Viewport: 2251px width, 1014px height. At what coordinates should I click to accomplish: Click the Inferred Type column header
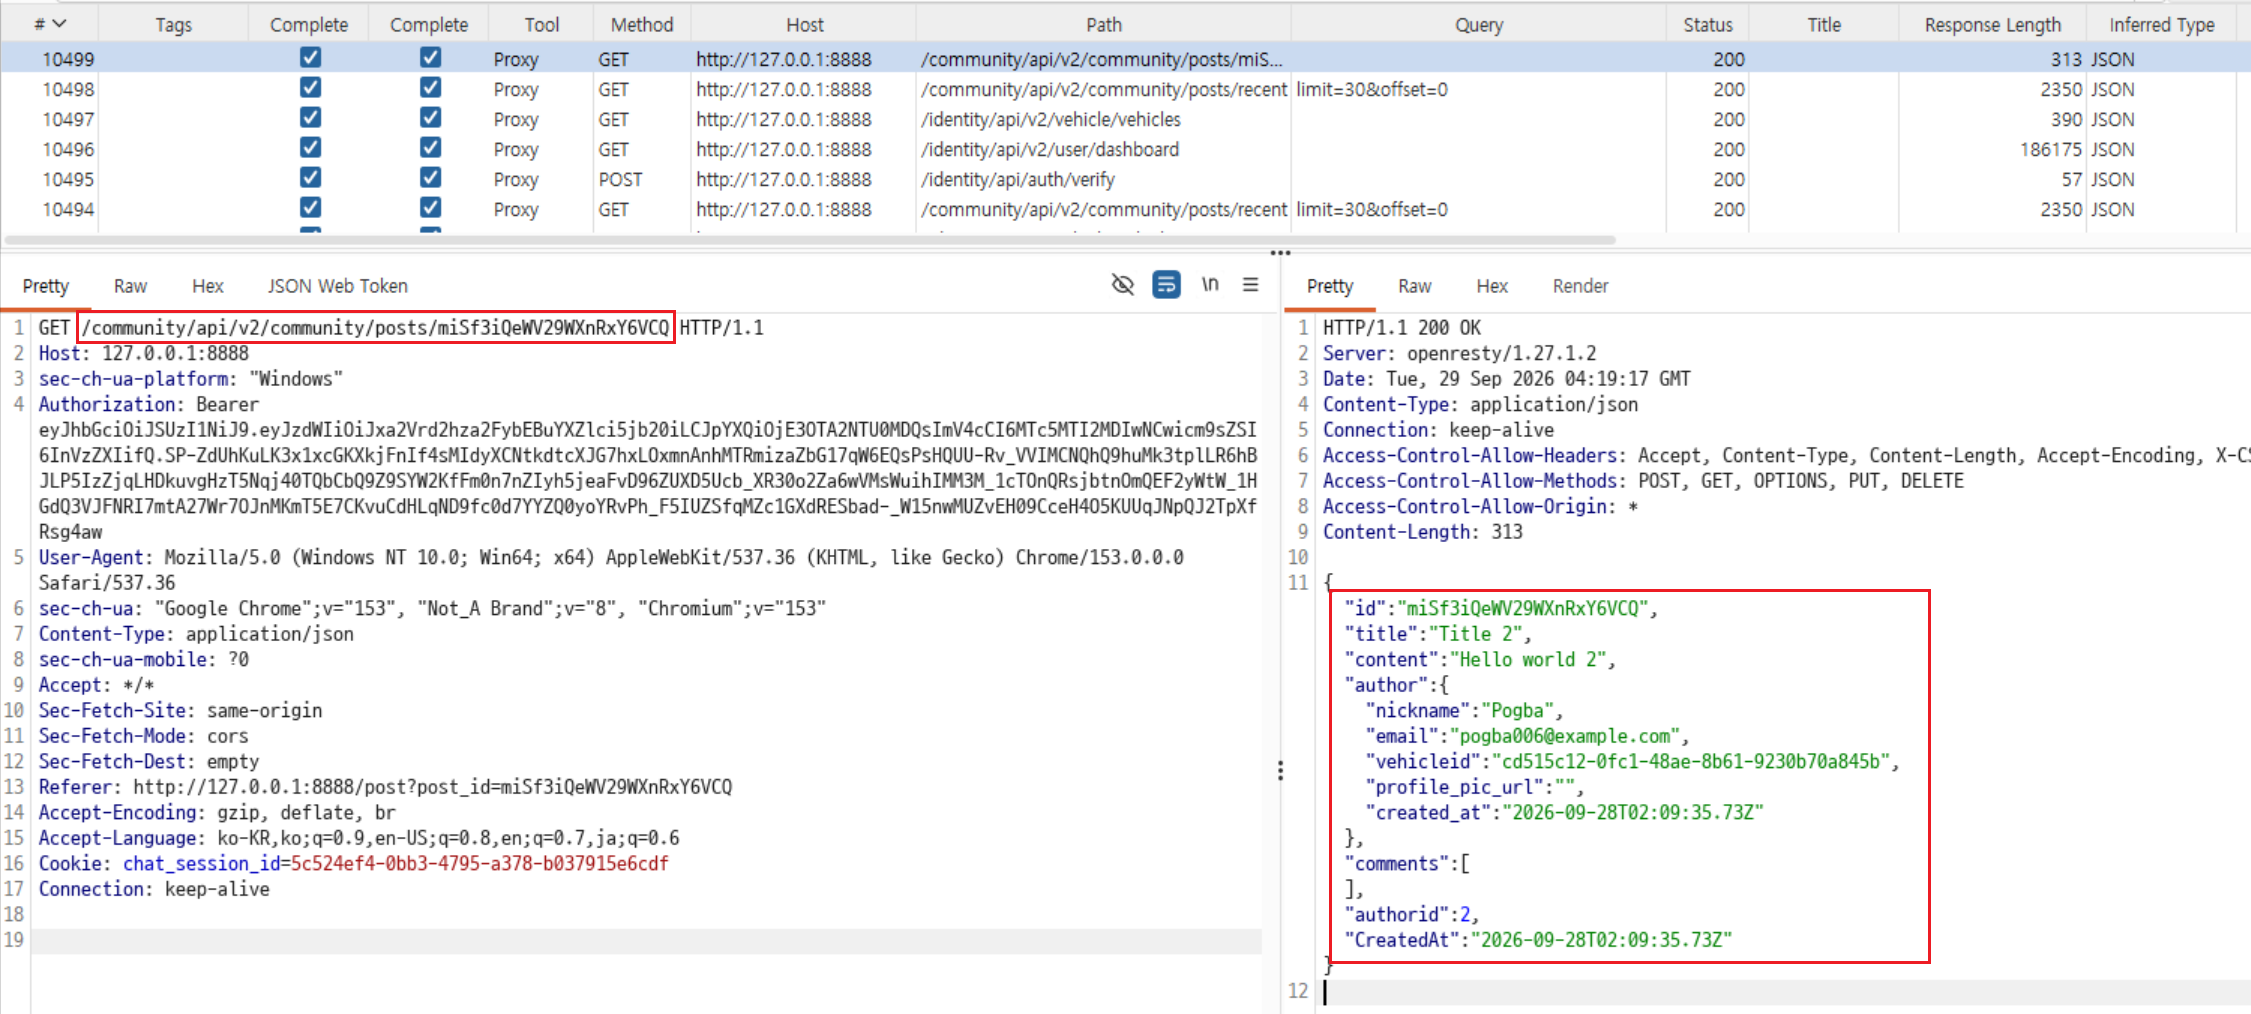[2161, 24]
